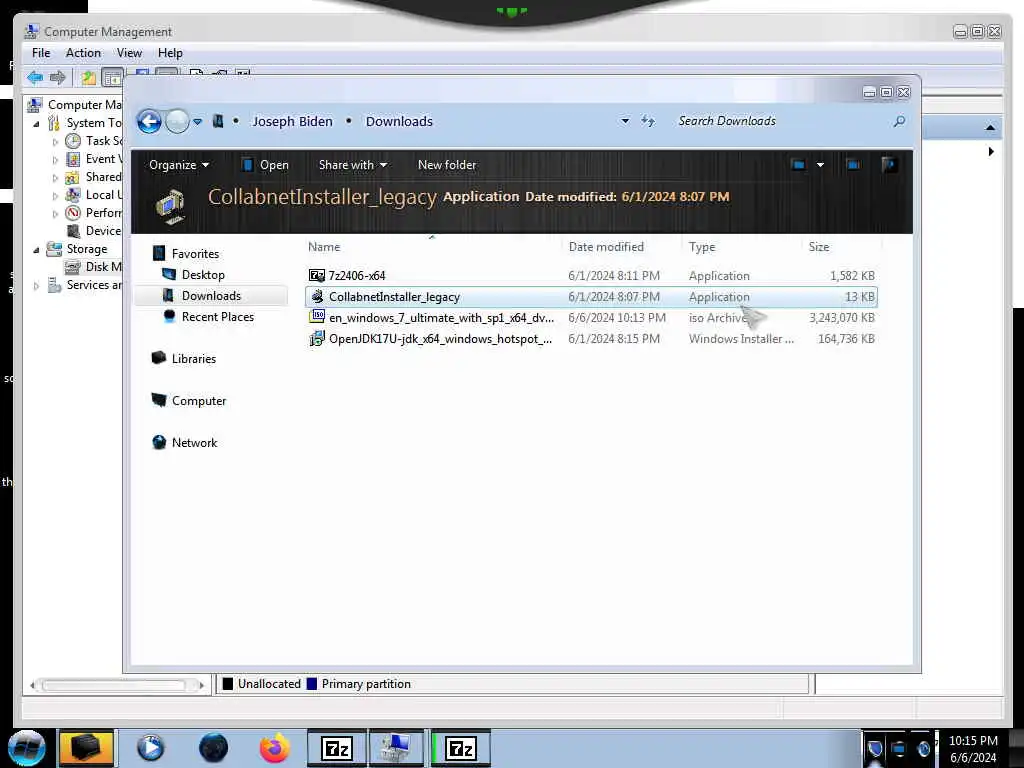Switch to Computer Management taskbar button
The height and width of the screenshot is (768, 1024).
396,748
